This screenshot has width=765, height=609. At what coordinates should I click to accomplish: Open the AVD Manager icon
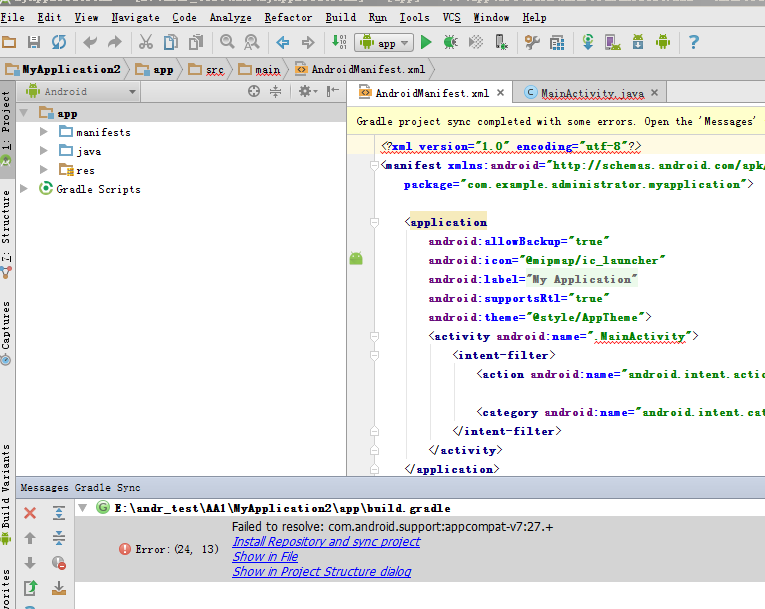click(x=613, y=42)
